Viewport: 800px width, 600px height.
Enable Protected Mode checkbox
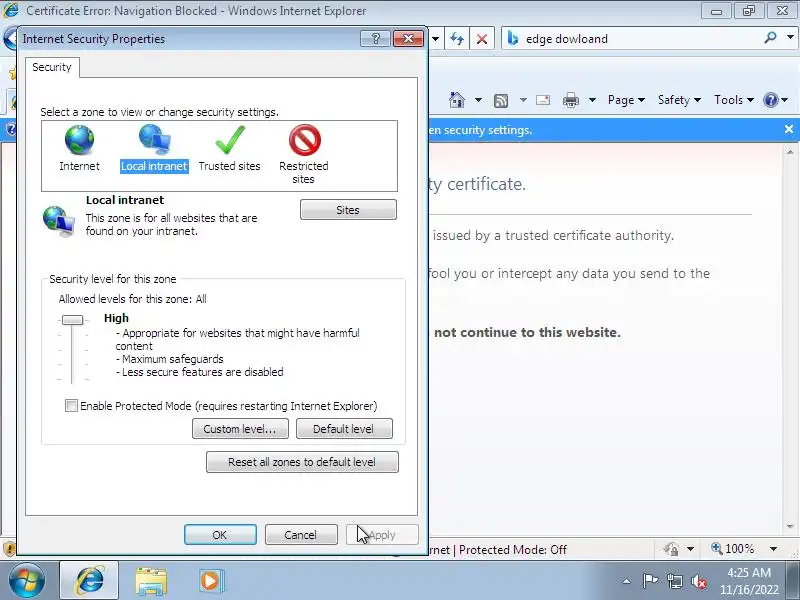point(71,406)
